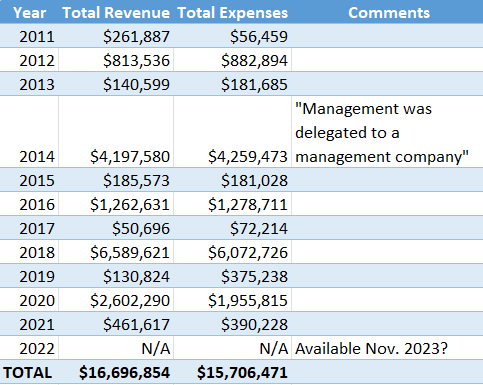Click the TOTAL row label
483x385 pixels.
[29, 372]
